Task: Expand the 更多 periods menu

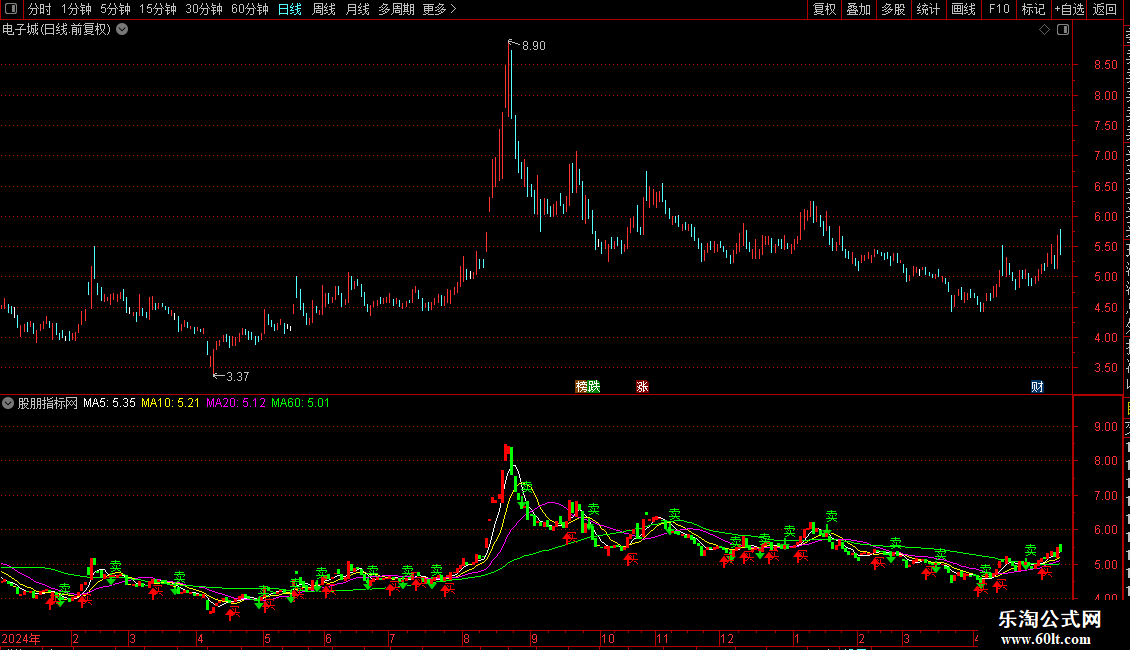Action: click(x=439, y=9)
